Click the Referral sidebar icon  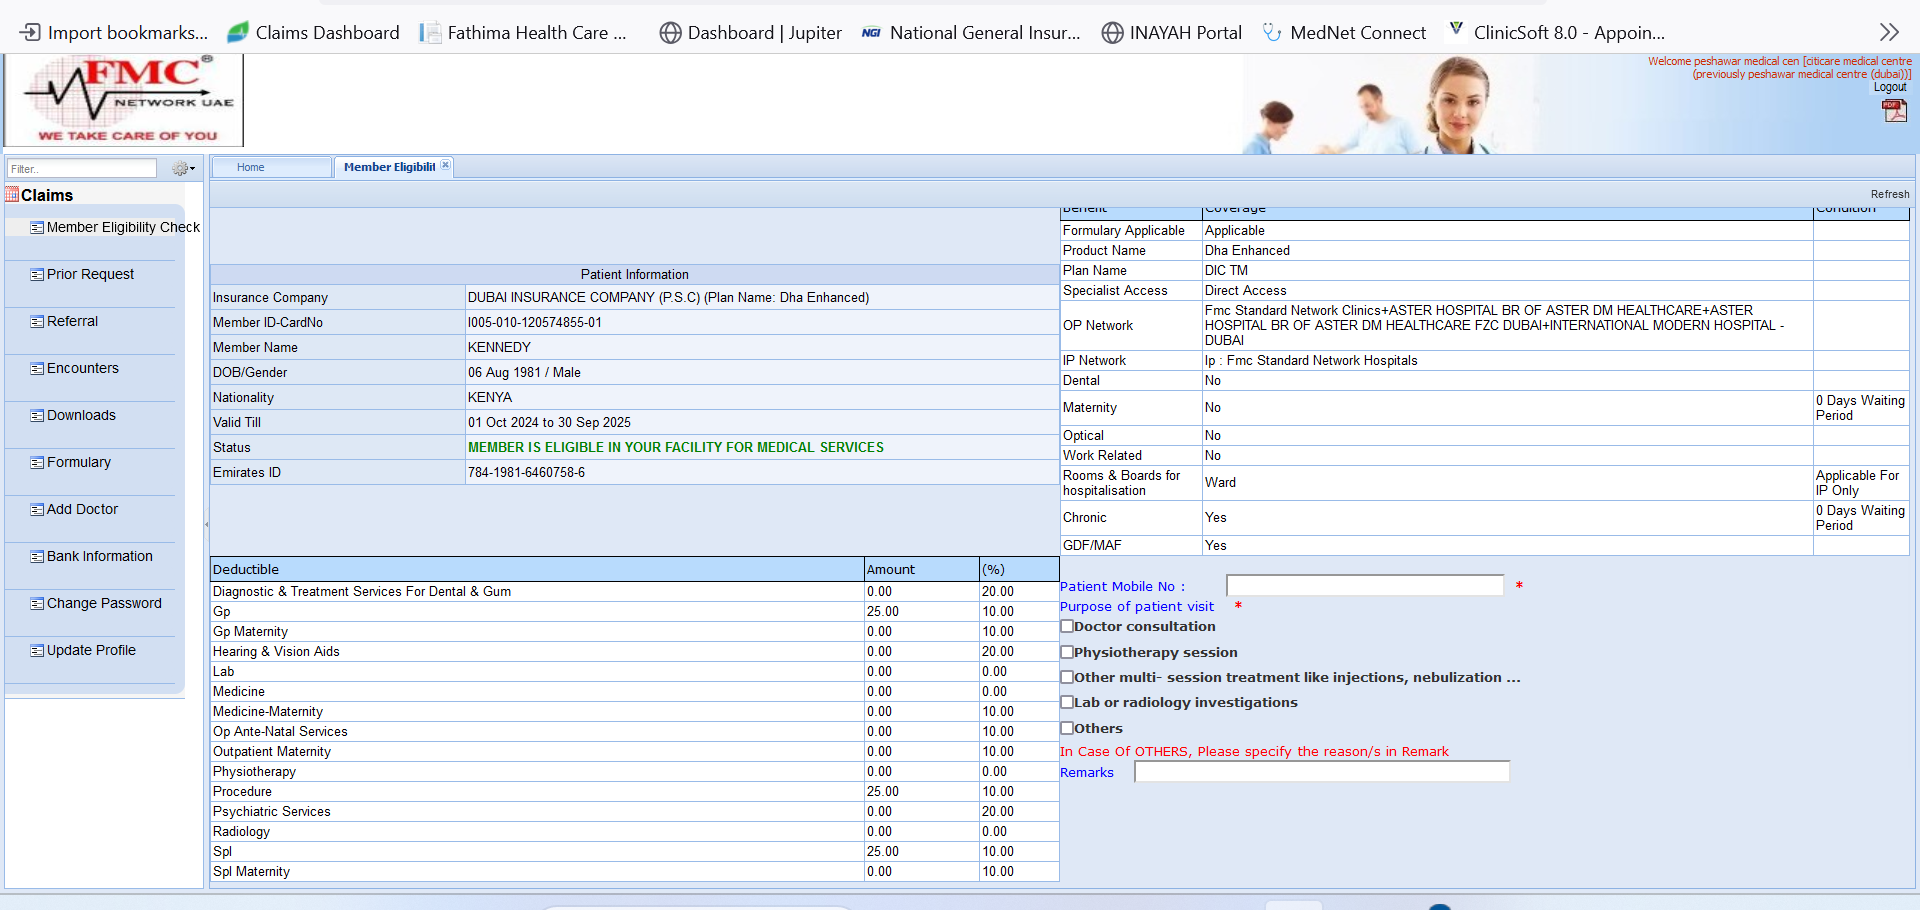click(37, 322)
